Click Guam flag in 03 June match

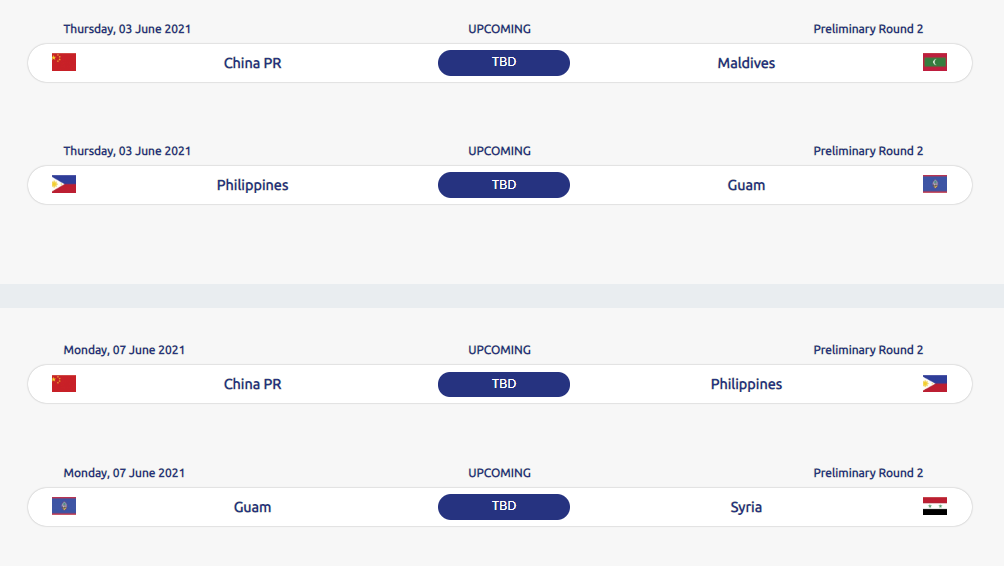935,184
